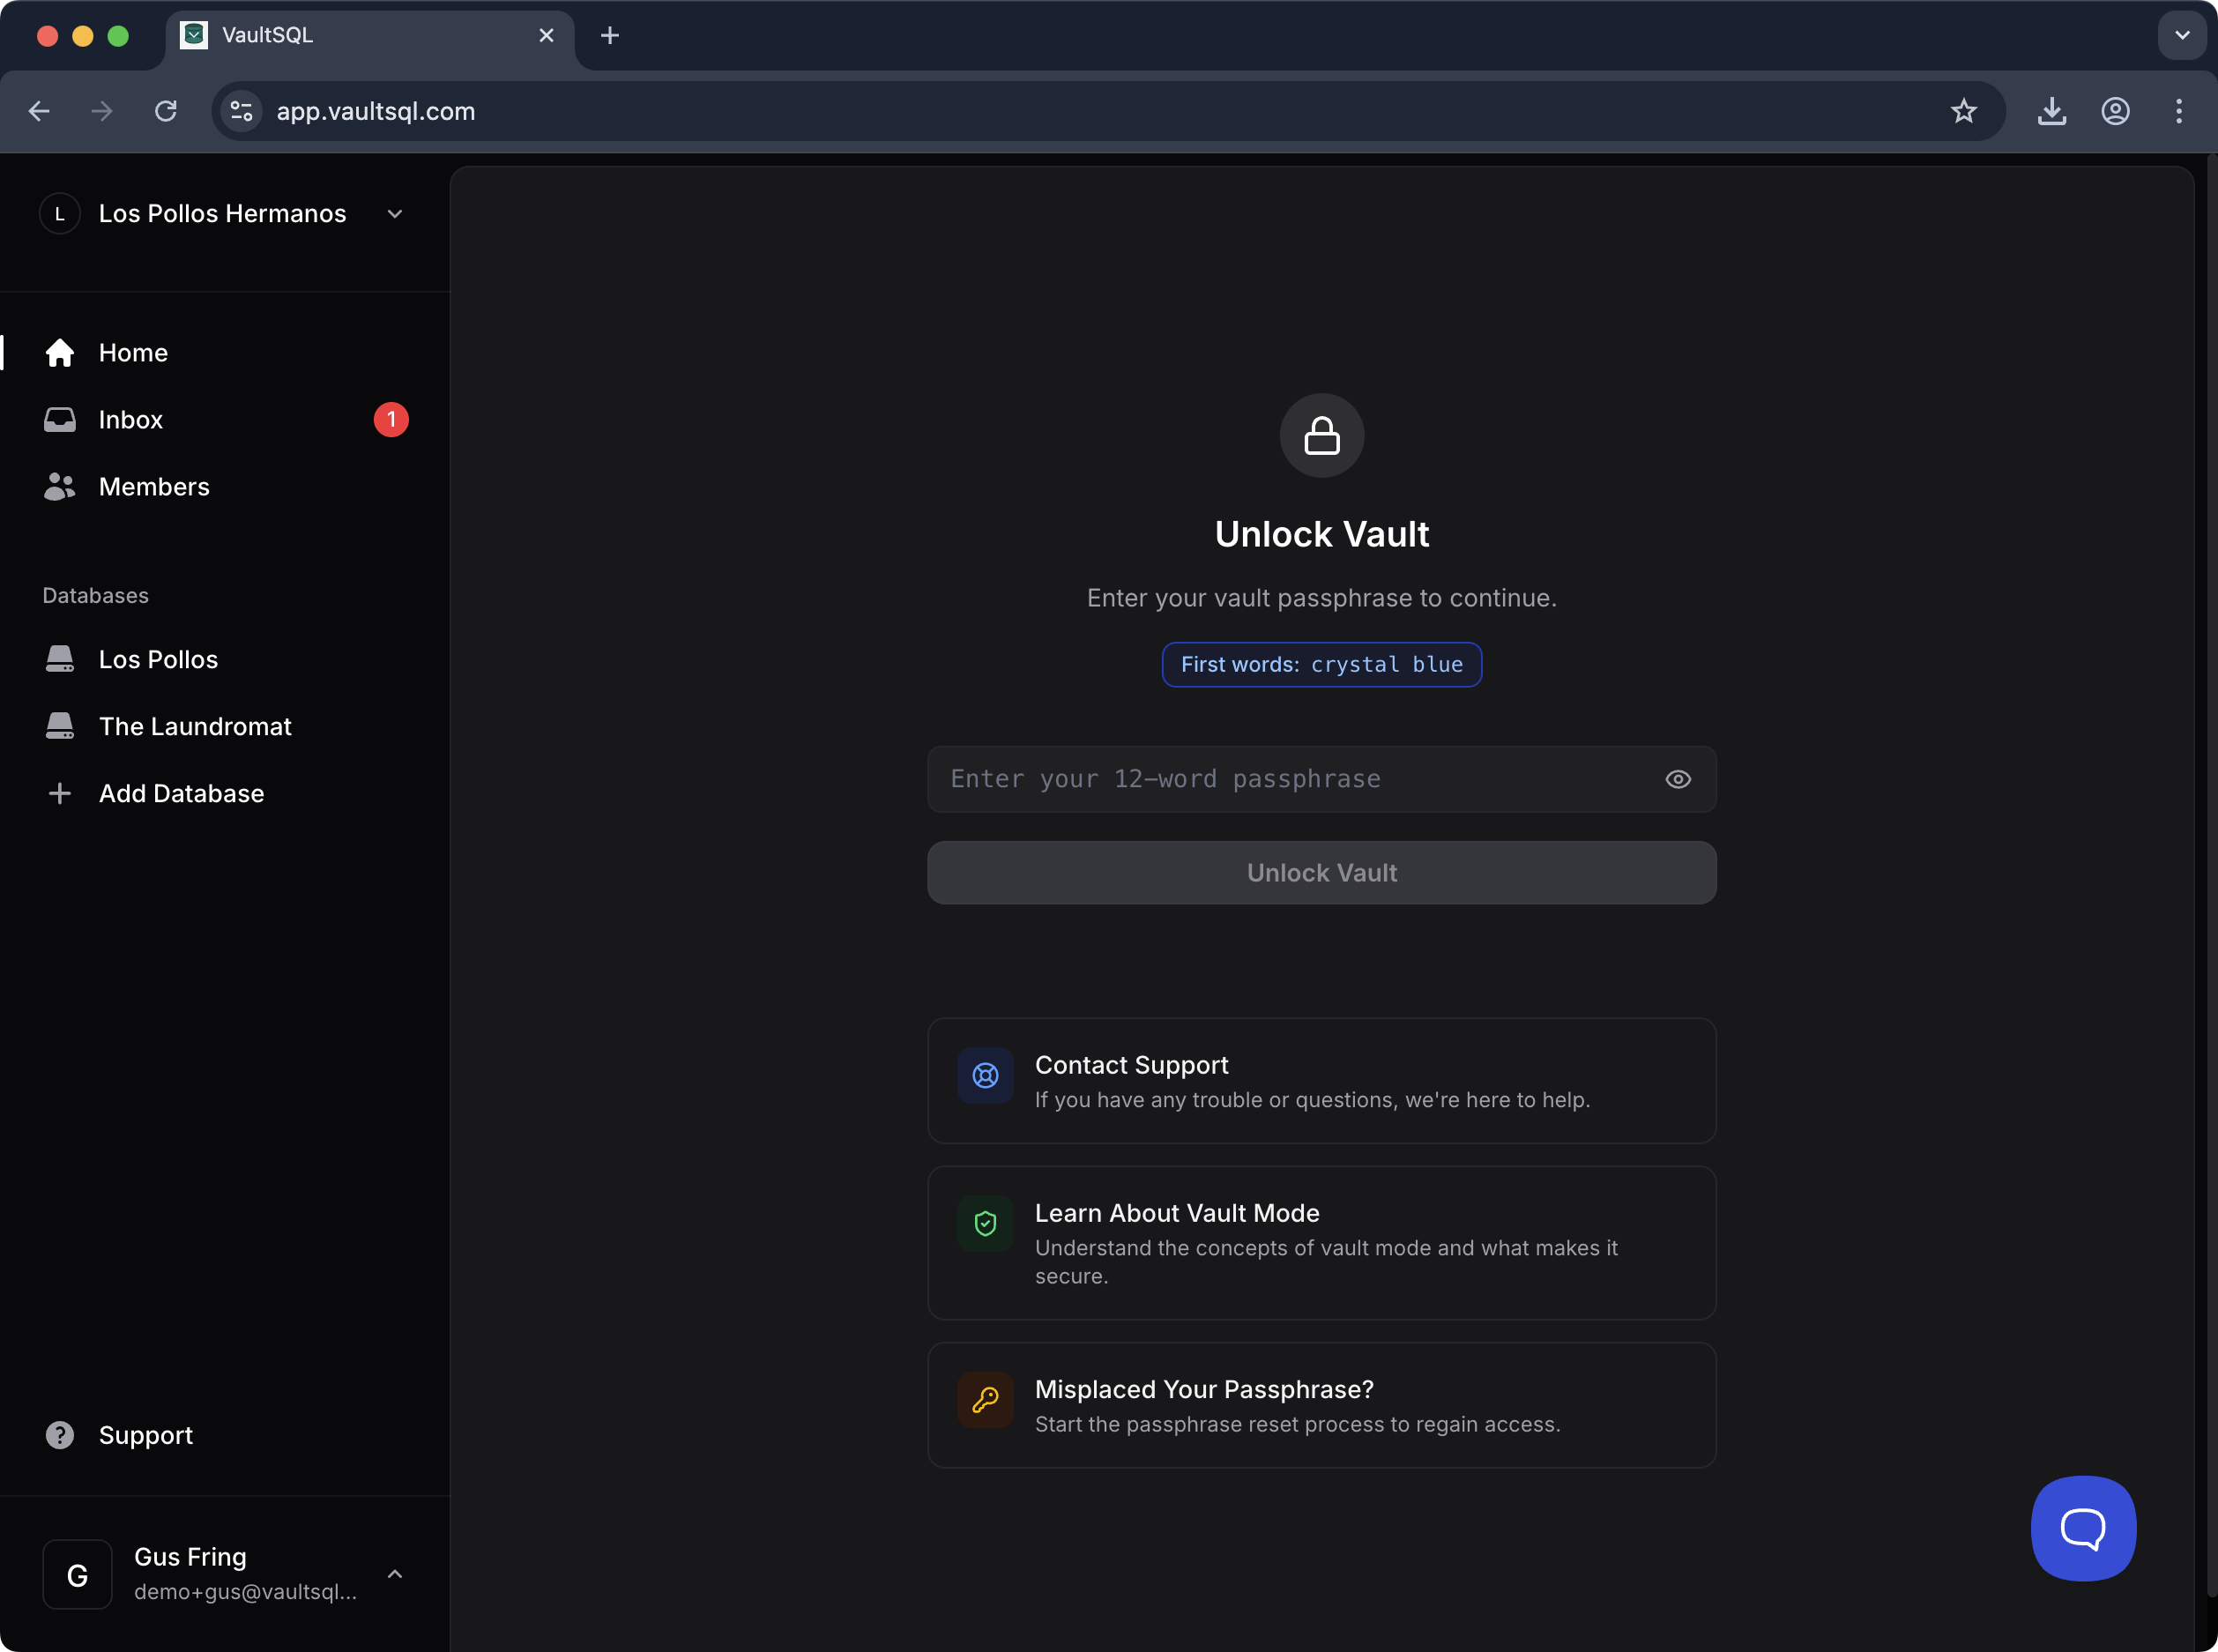Close the VaultSQL tab
Screen dimensions: 2218x1652
(x=546, y=36)
